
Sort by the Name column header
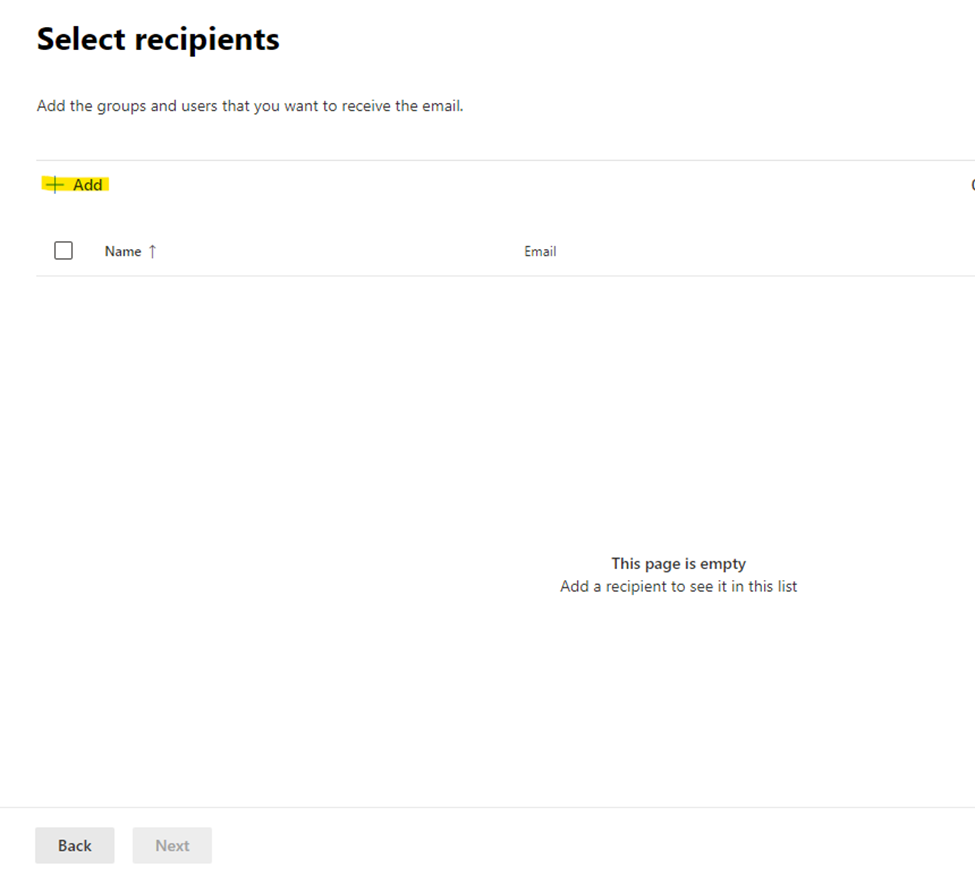(123, 251)
